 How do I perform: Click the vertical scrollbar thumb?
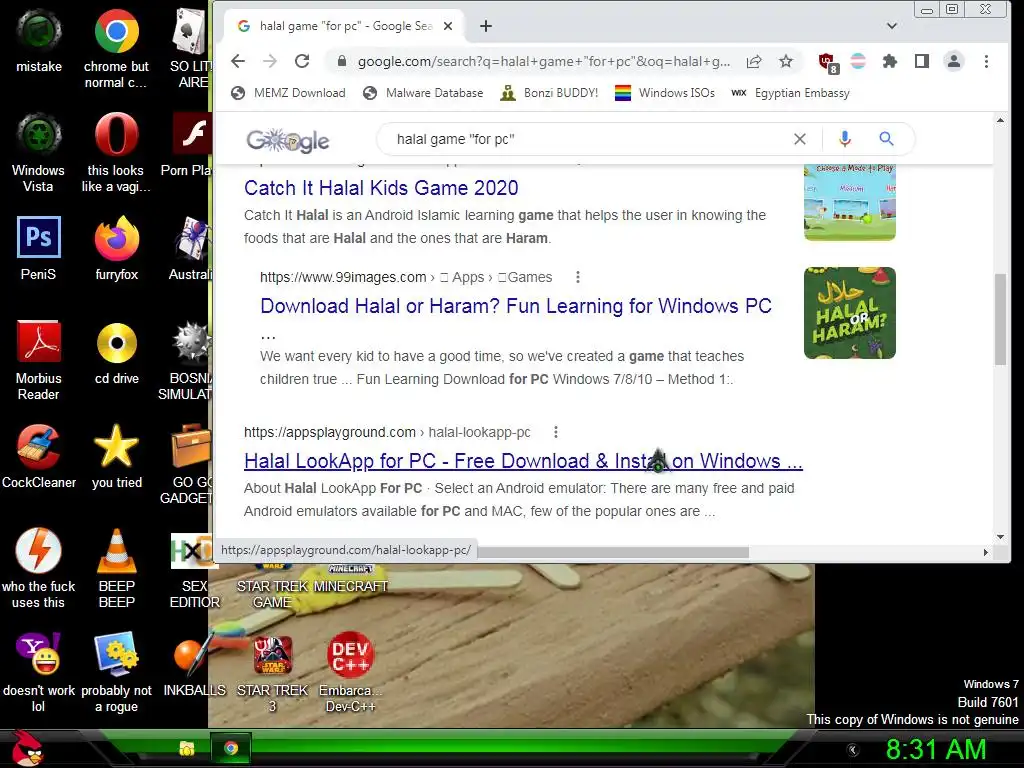1000,319
